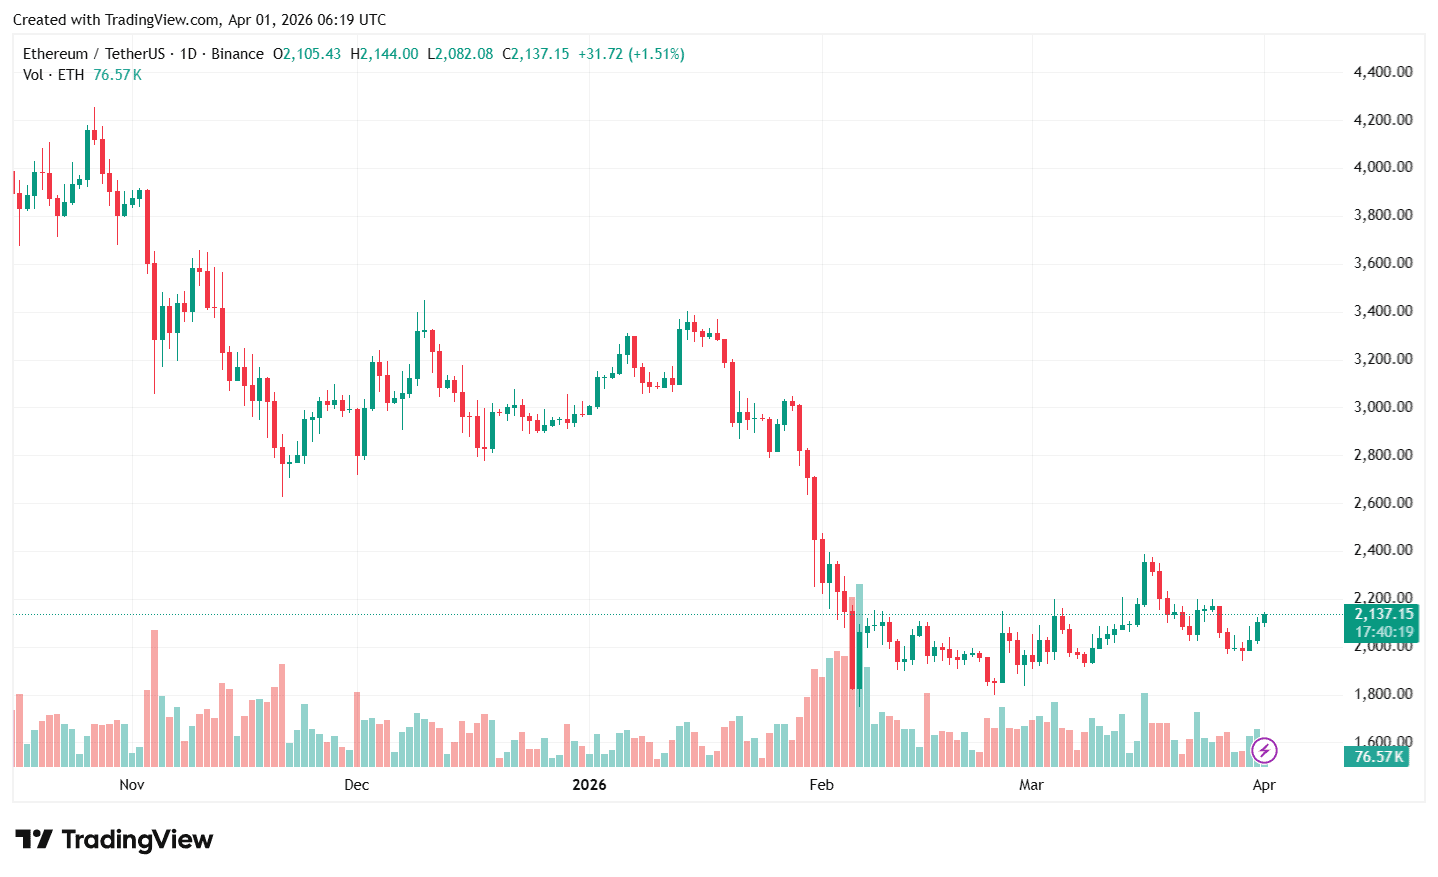
Task: Click the TradingView logo icon
Action: click(x=34, y=839)
